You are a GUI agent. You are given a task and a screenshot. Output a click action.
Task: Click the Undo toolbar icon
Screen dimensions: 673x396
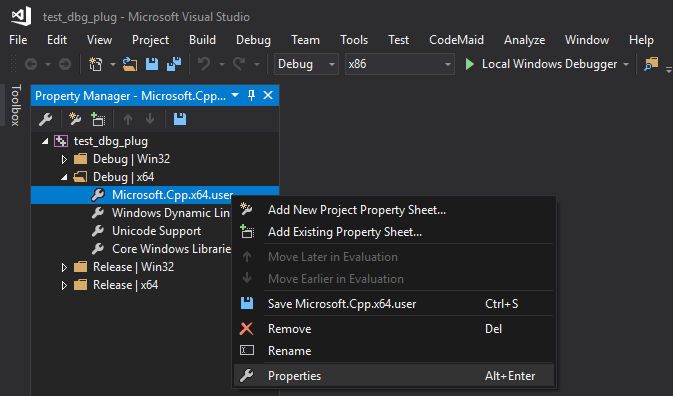pos(204,64)
